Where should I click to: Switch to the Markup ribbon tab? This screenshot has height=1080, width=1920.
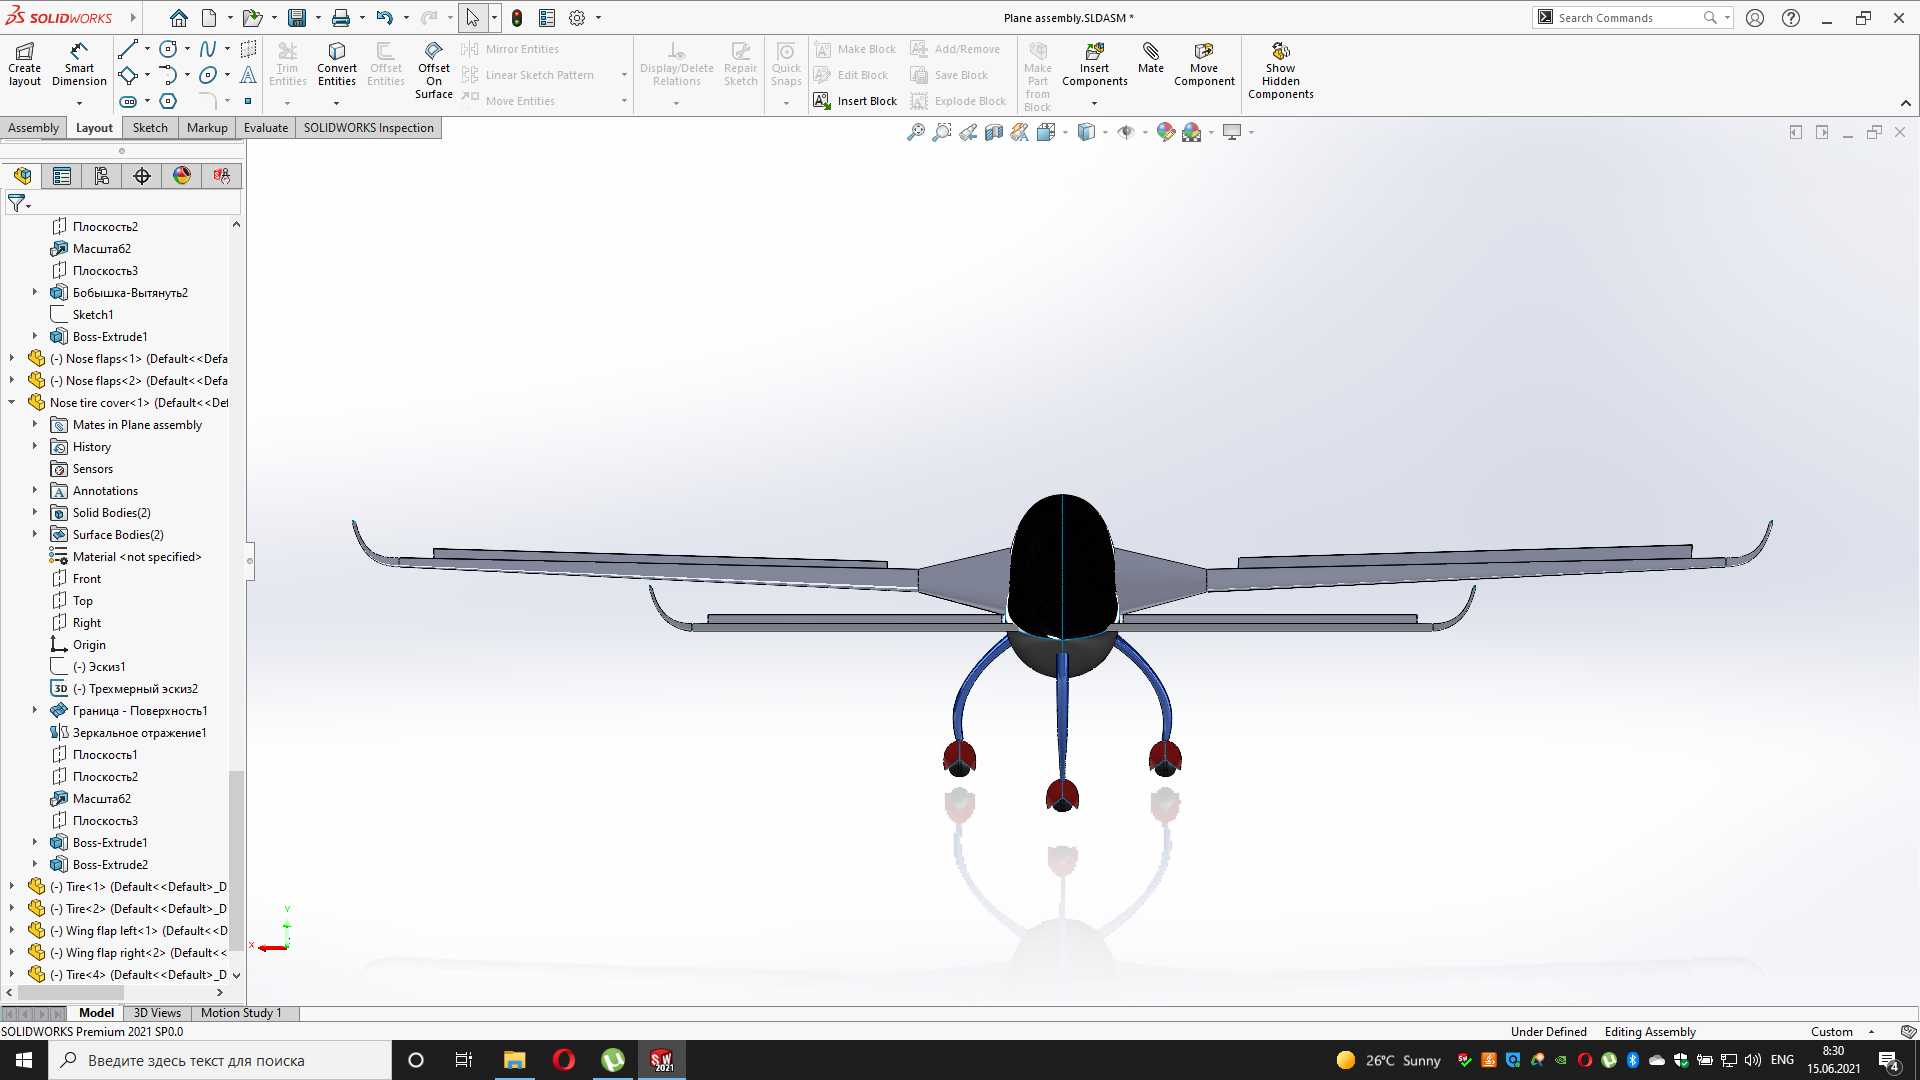click(207, 128)
